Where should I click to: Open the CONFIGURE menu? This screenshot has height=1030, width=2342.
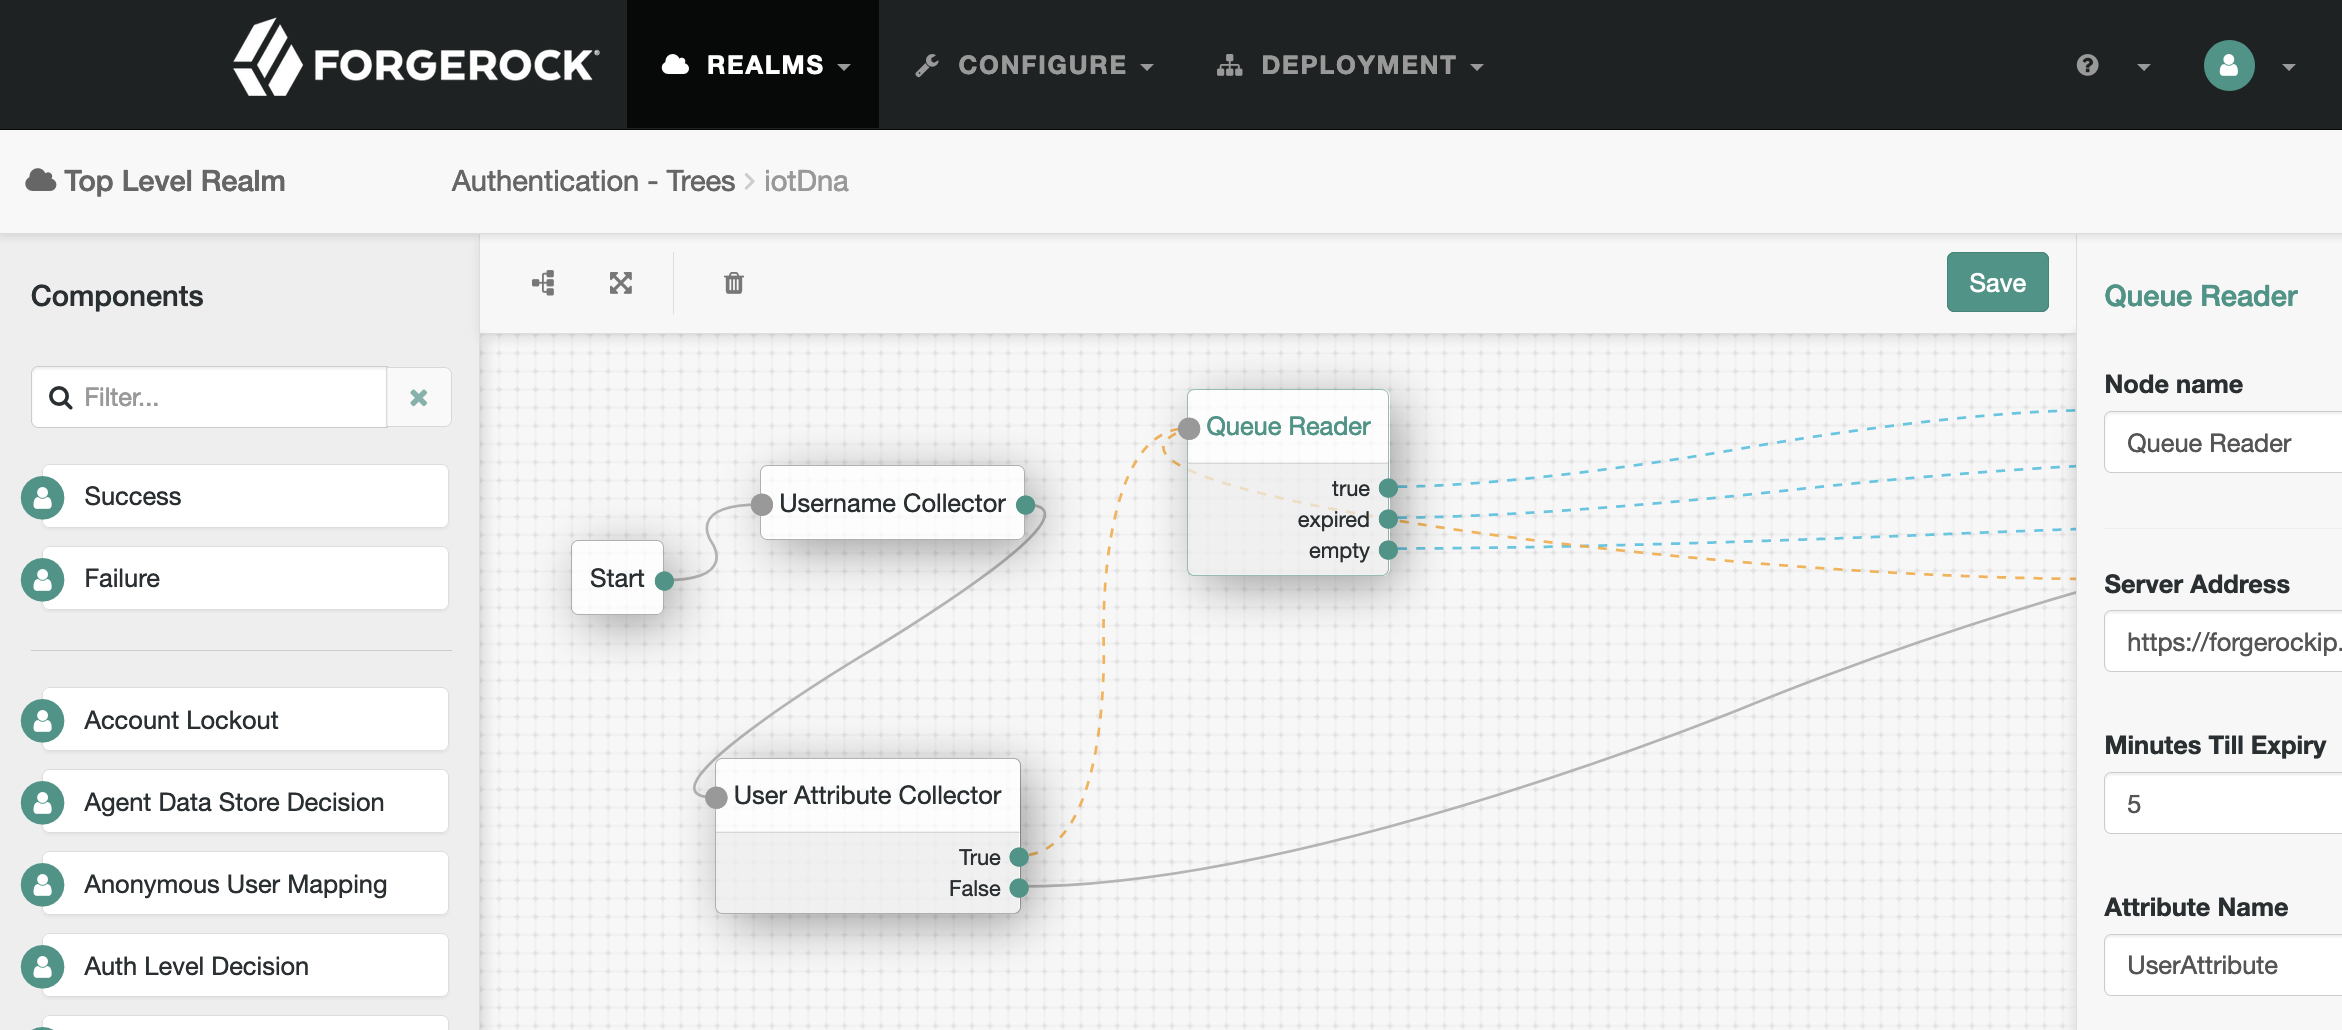coord(1034,65)
